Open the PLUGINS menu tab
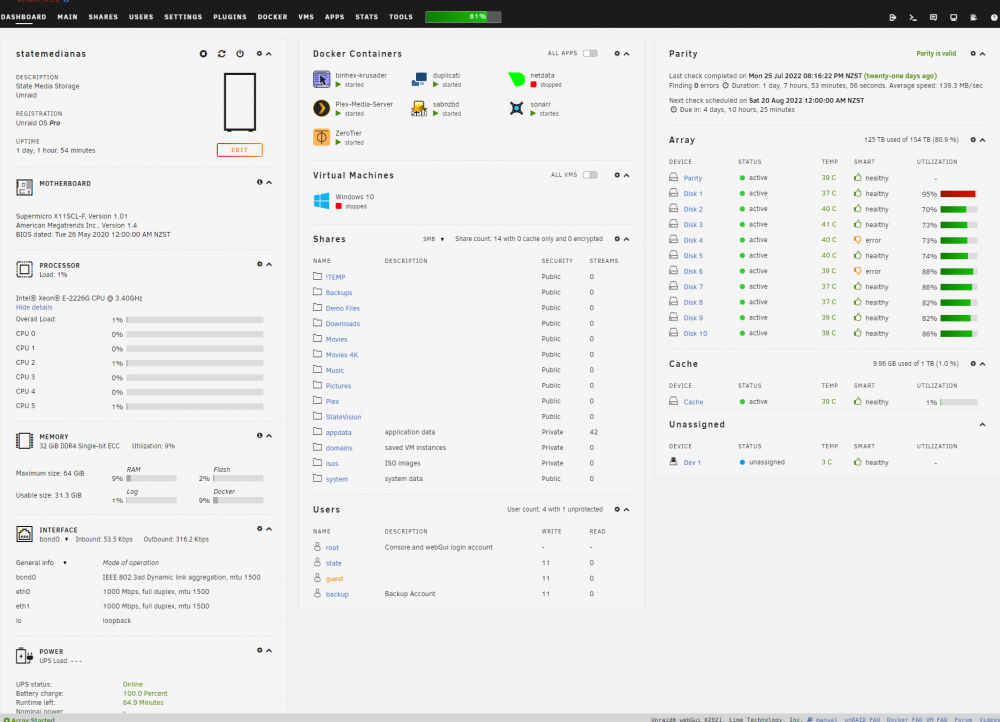Viewport: 1000px width, 722px height. pyautogui.click(x=230, y=17)
